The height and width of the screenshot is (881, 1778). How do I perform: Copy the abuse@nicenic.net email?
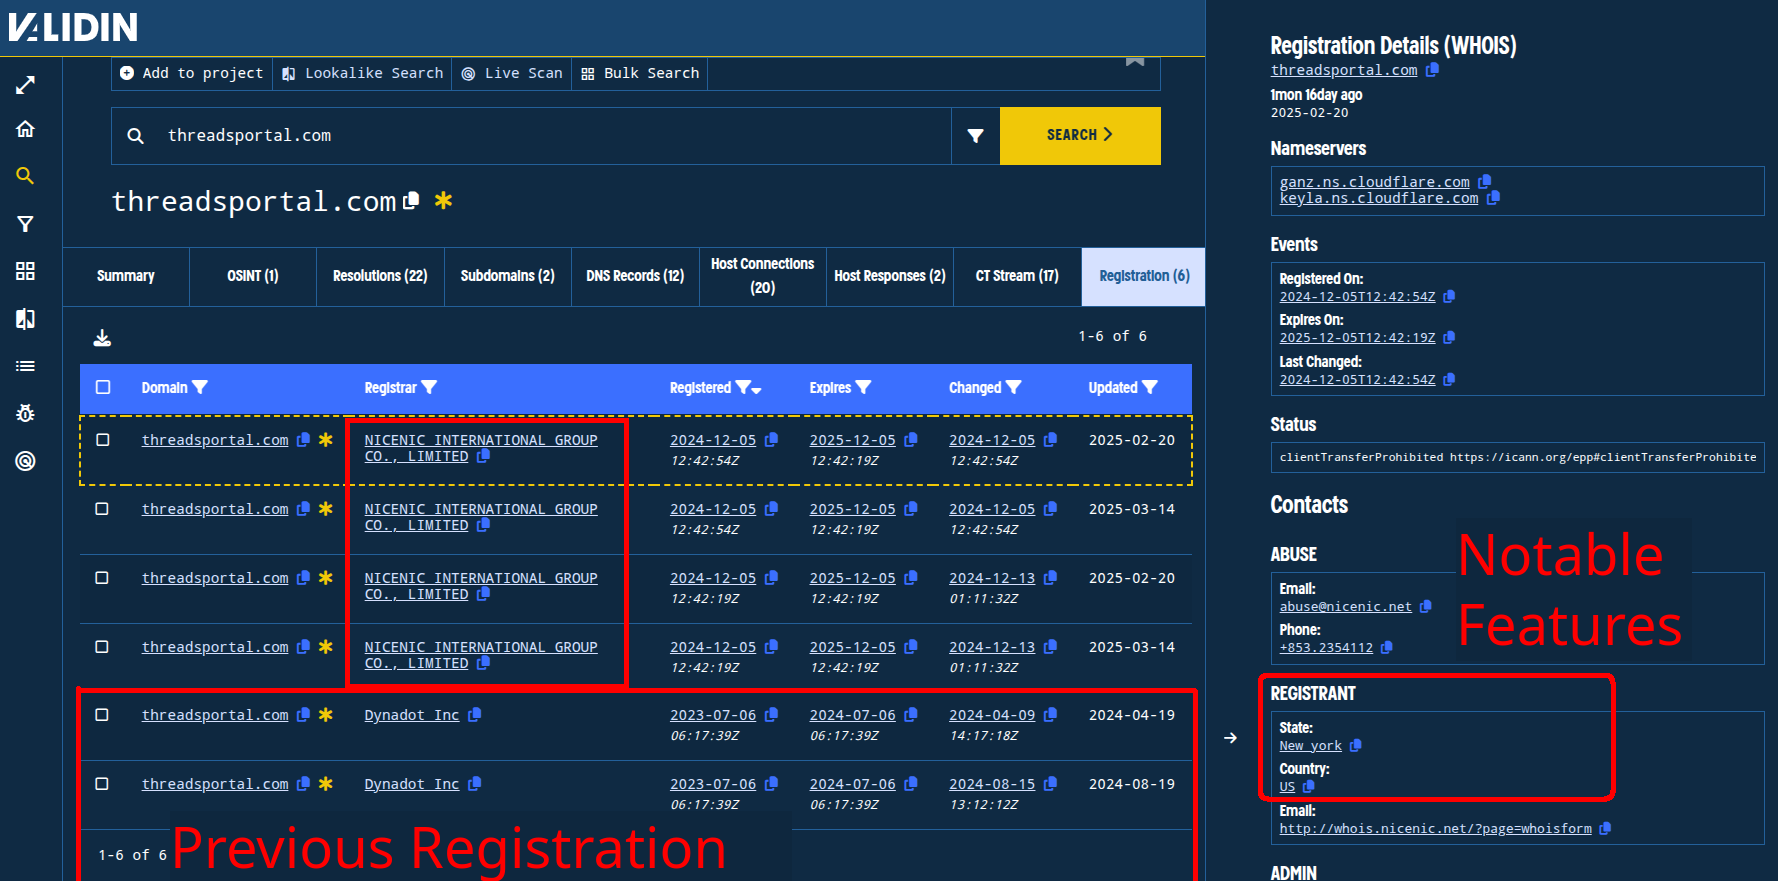[x=1426, y=606]
